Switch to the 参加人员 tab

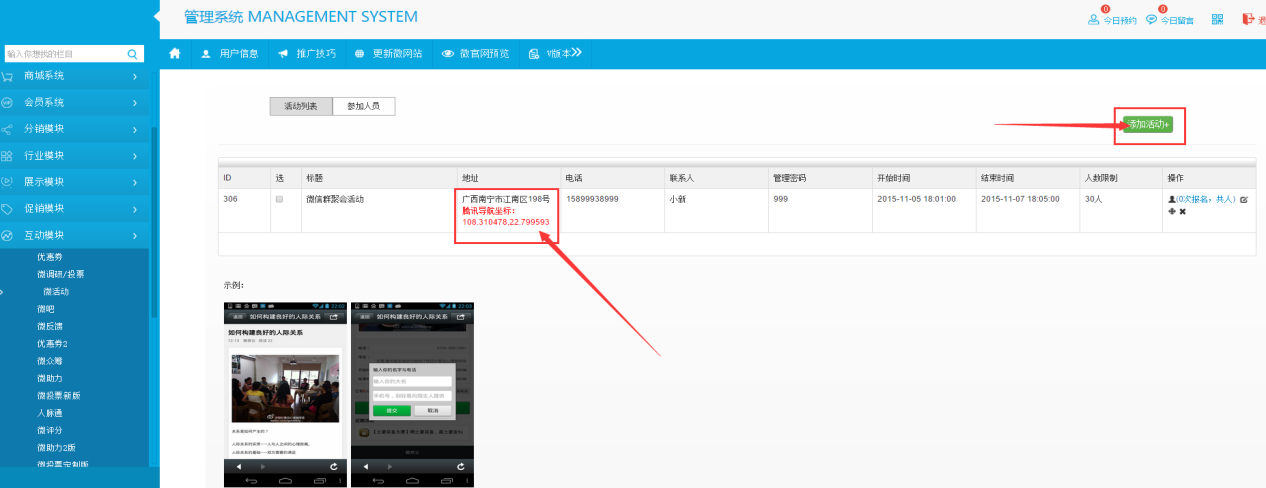363,106
